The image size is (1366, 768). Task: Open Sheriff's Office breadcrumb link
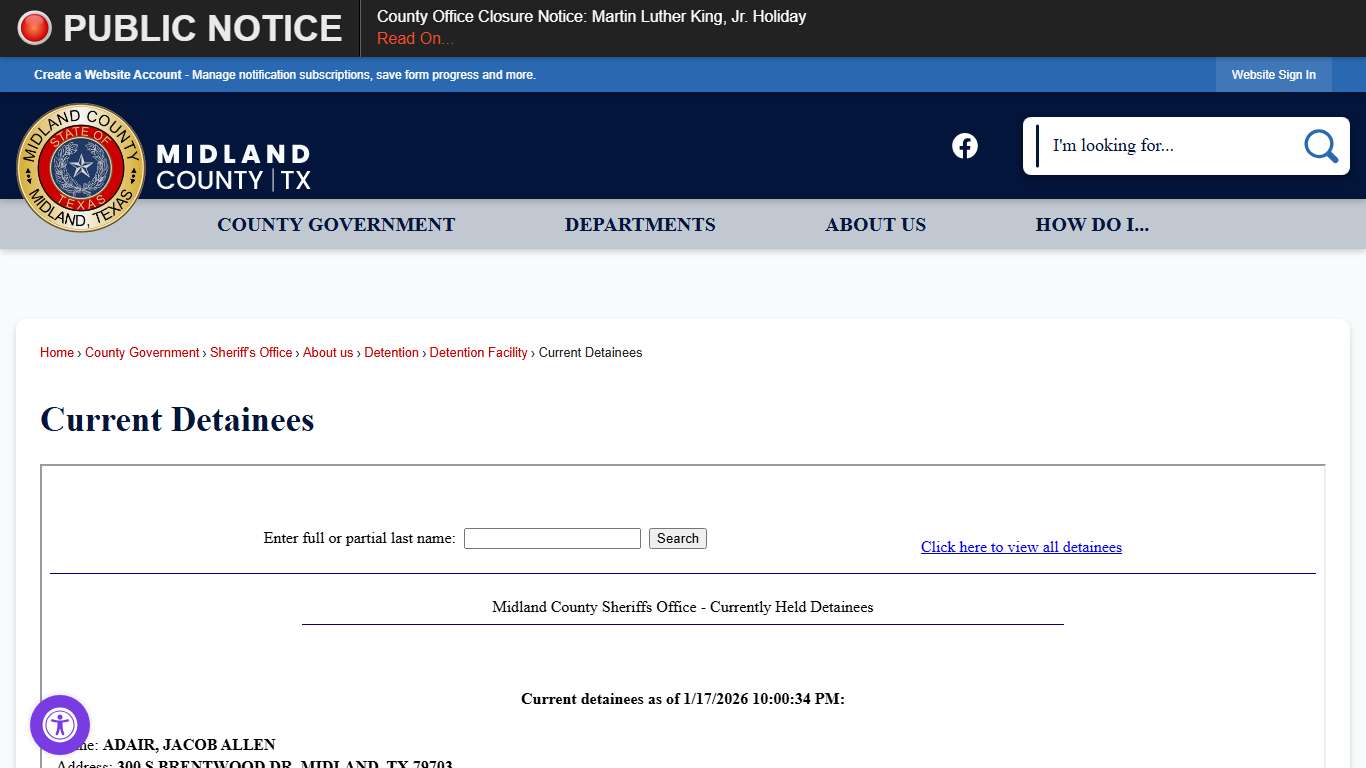pyautogui.click(x=251, y=352)
